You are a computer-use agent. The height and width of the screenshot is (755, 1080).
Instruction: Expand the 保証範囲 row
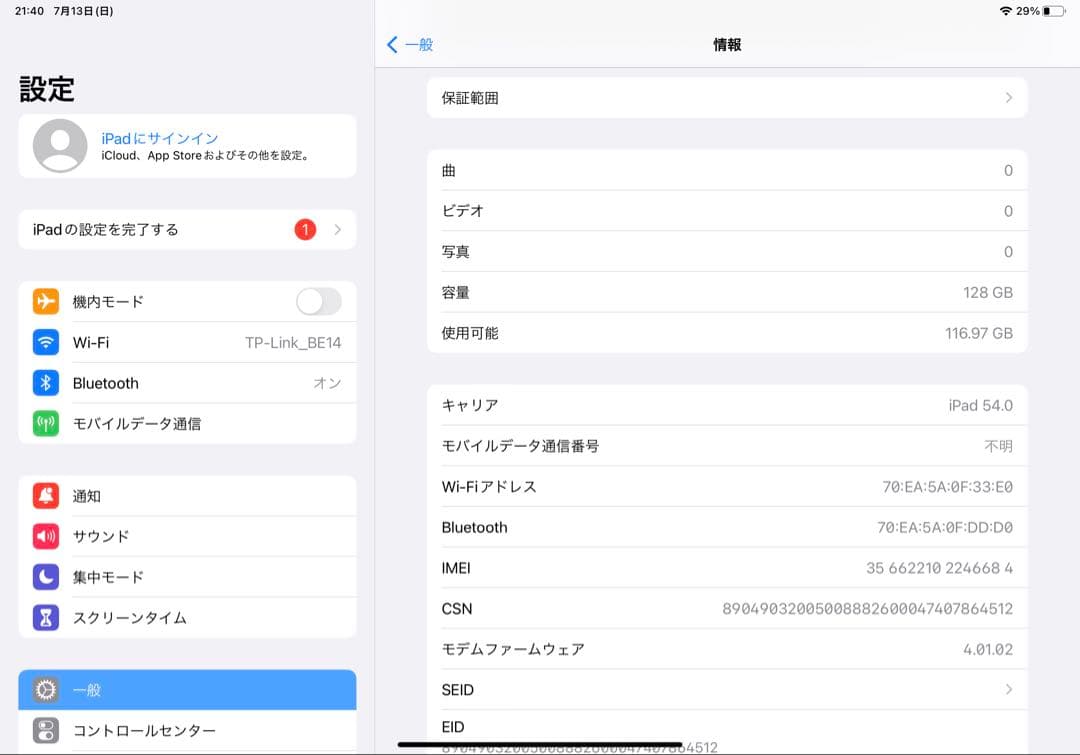pos(726,97)
